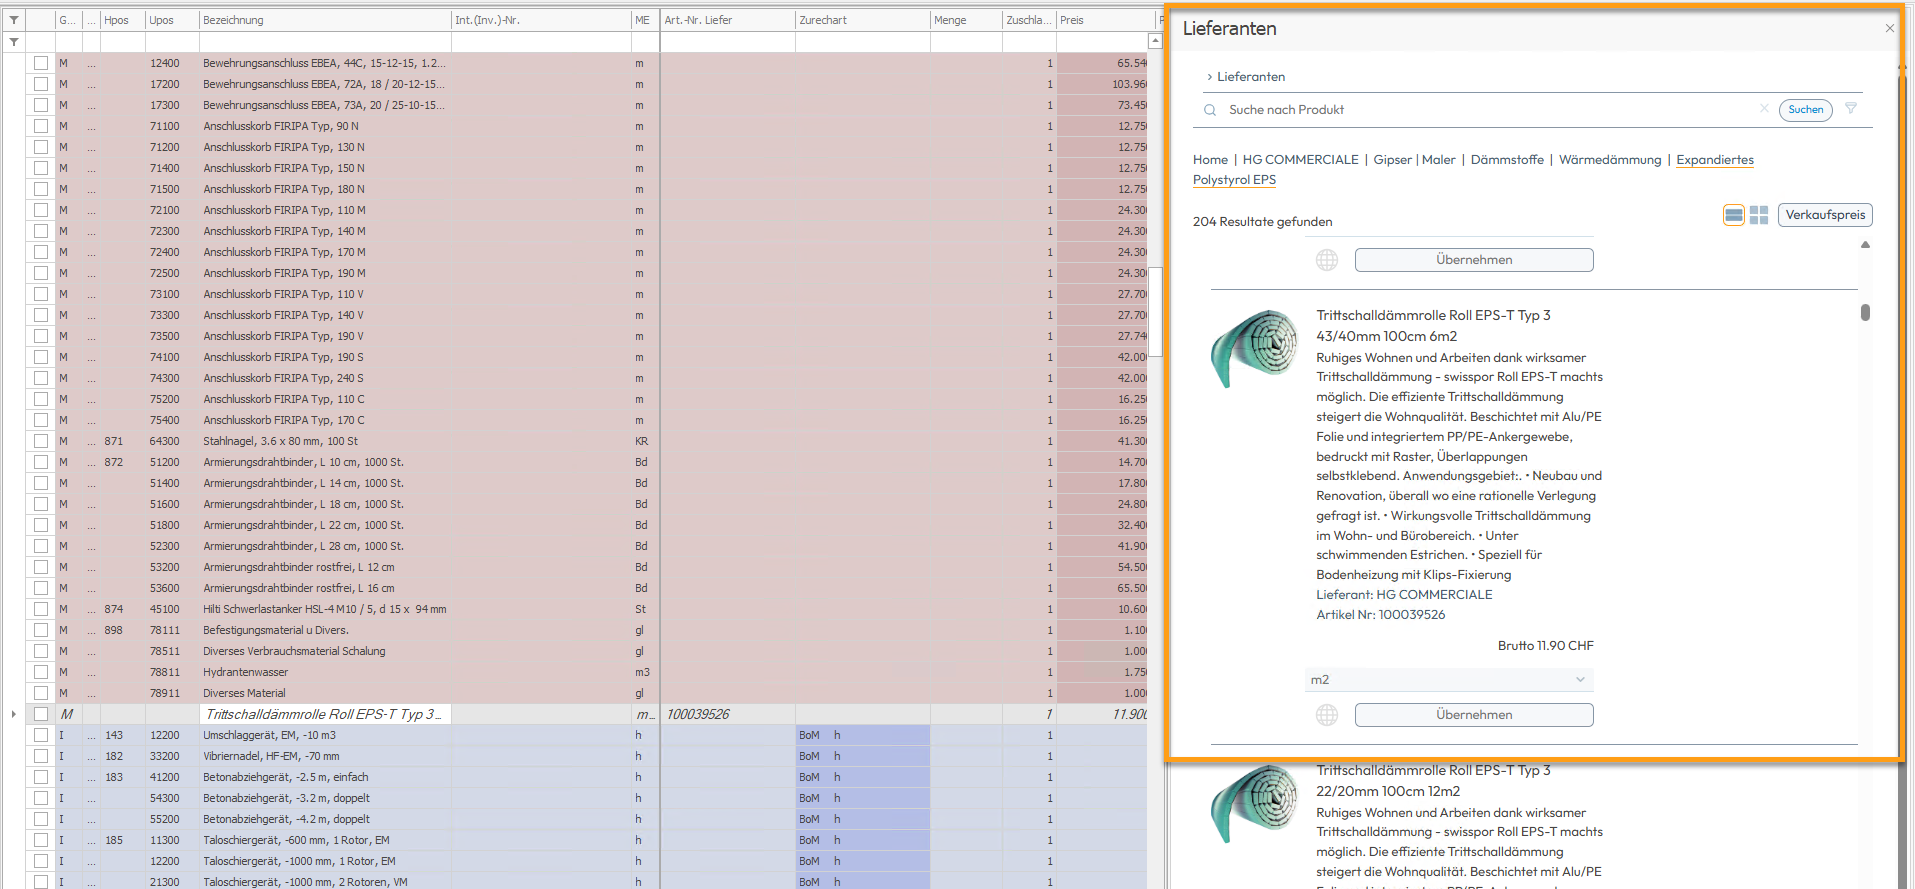Select the 'Trittschalldämmrolle Roll EPS-T Typ 3' grid cell

pos(325,714)
